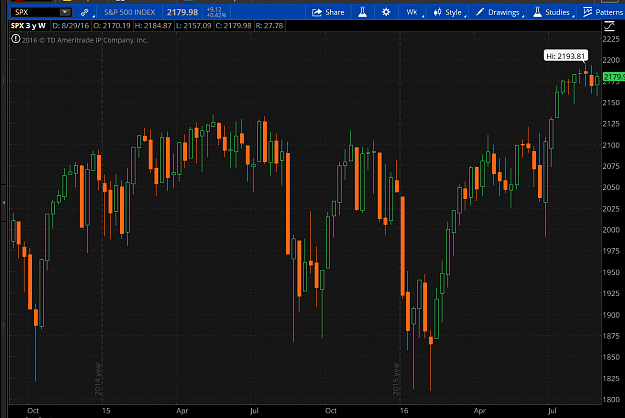
Task: Click the 16 year label on time axis
Action: coord(404,411)
